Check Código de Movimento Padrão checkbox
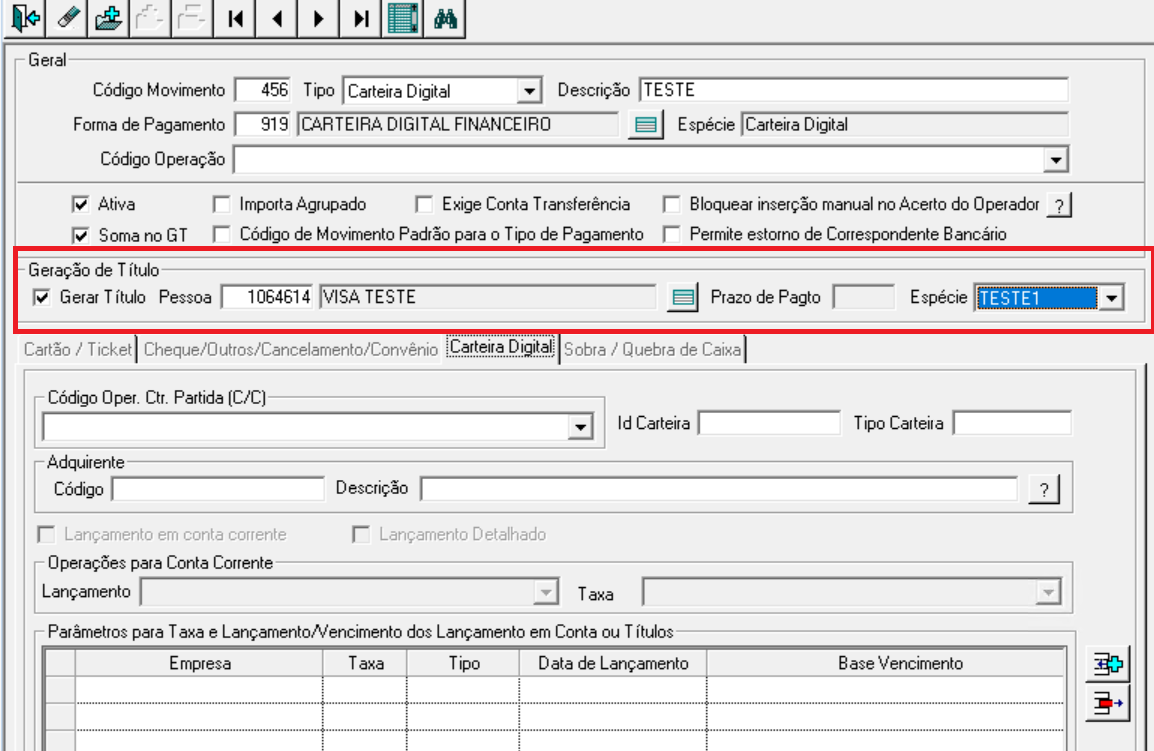1154x751 pixels. click(221, 234)
